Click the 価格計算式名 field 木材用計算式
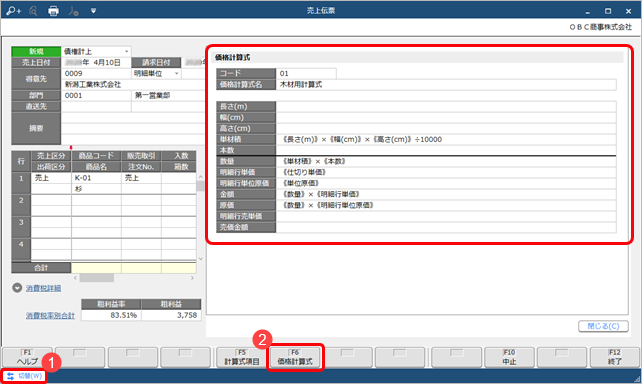The image size is (642, 384). point(446,84)
